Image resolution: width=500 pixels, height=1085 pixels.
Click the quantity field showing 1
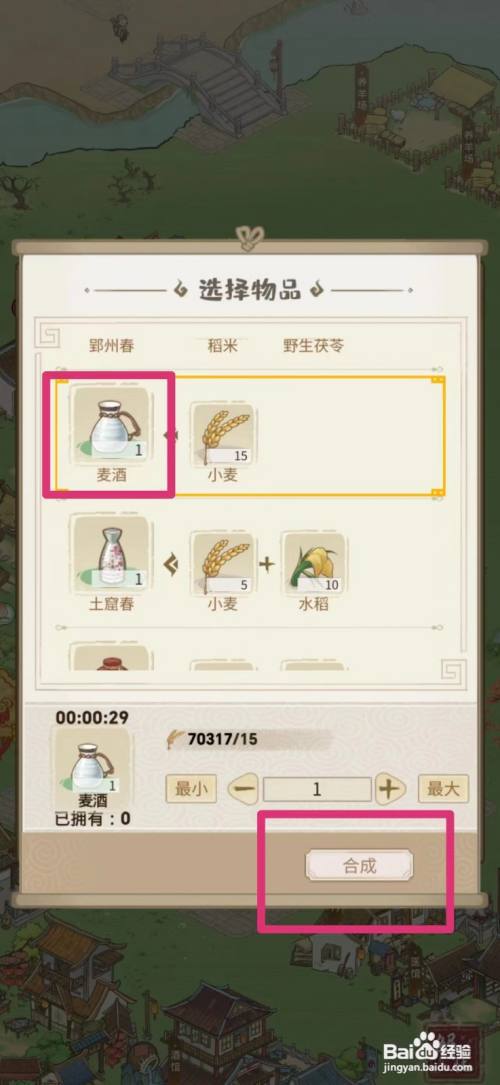coord(317,789)
